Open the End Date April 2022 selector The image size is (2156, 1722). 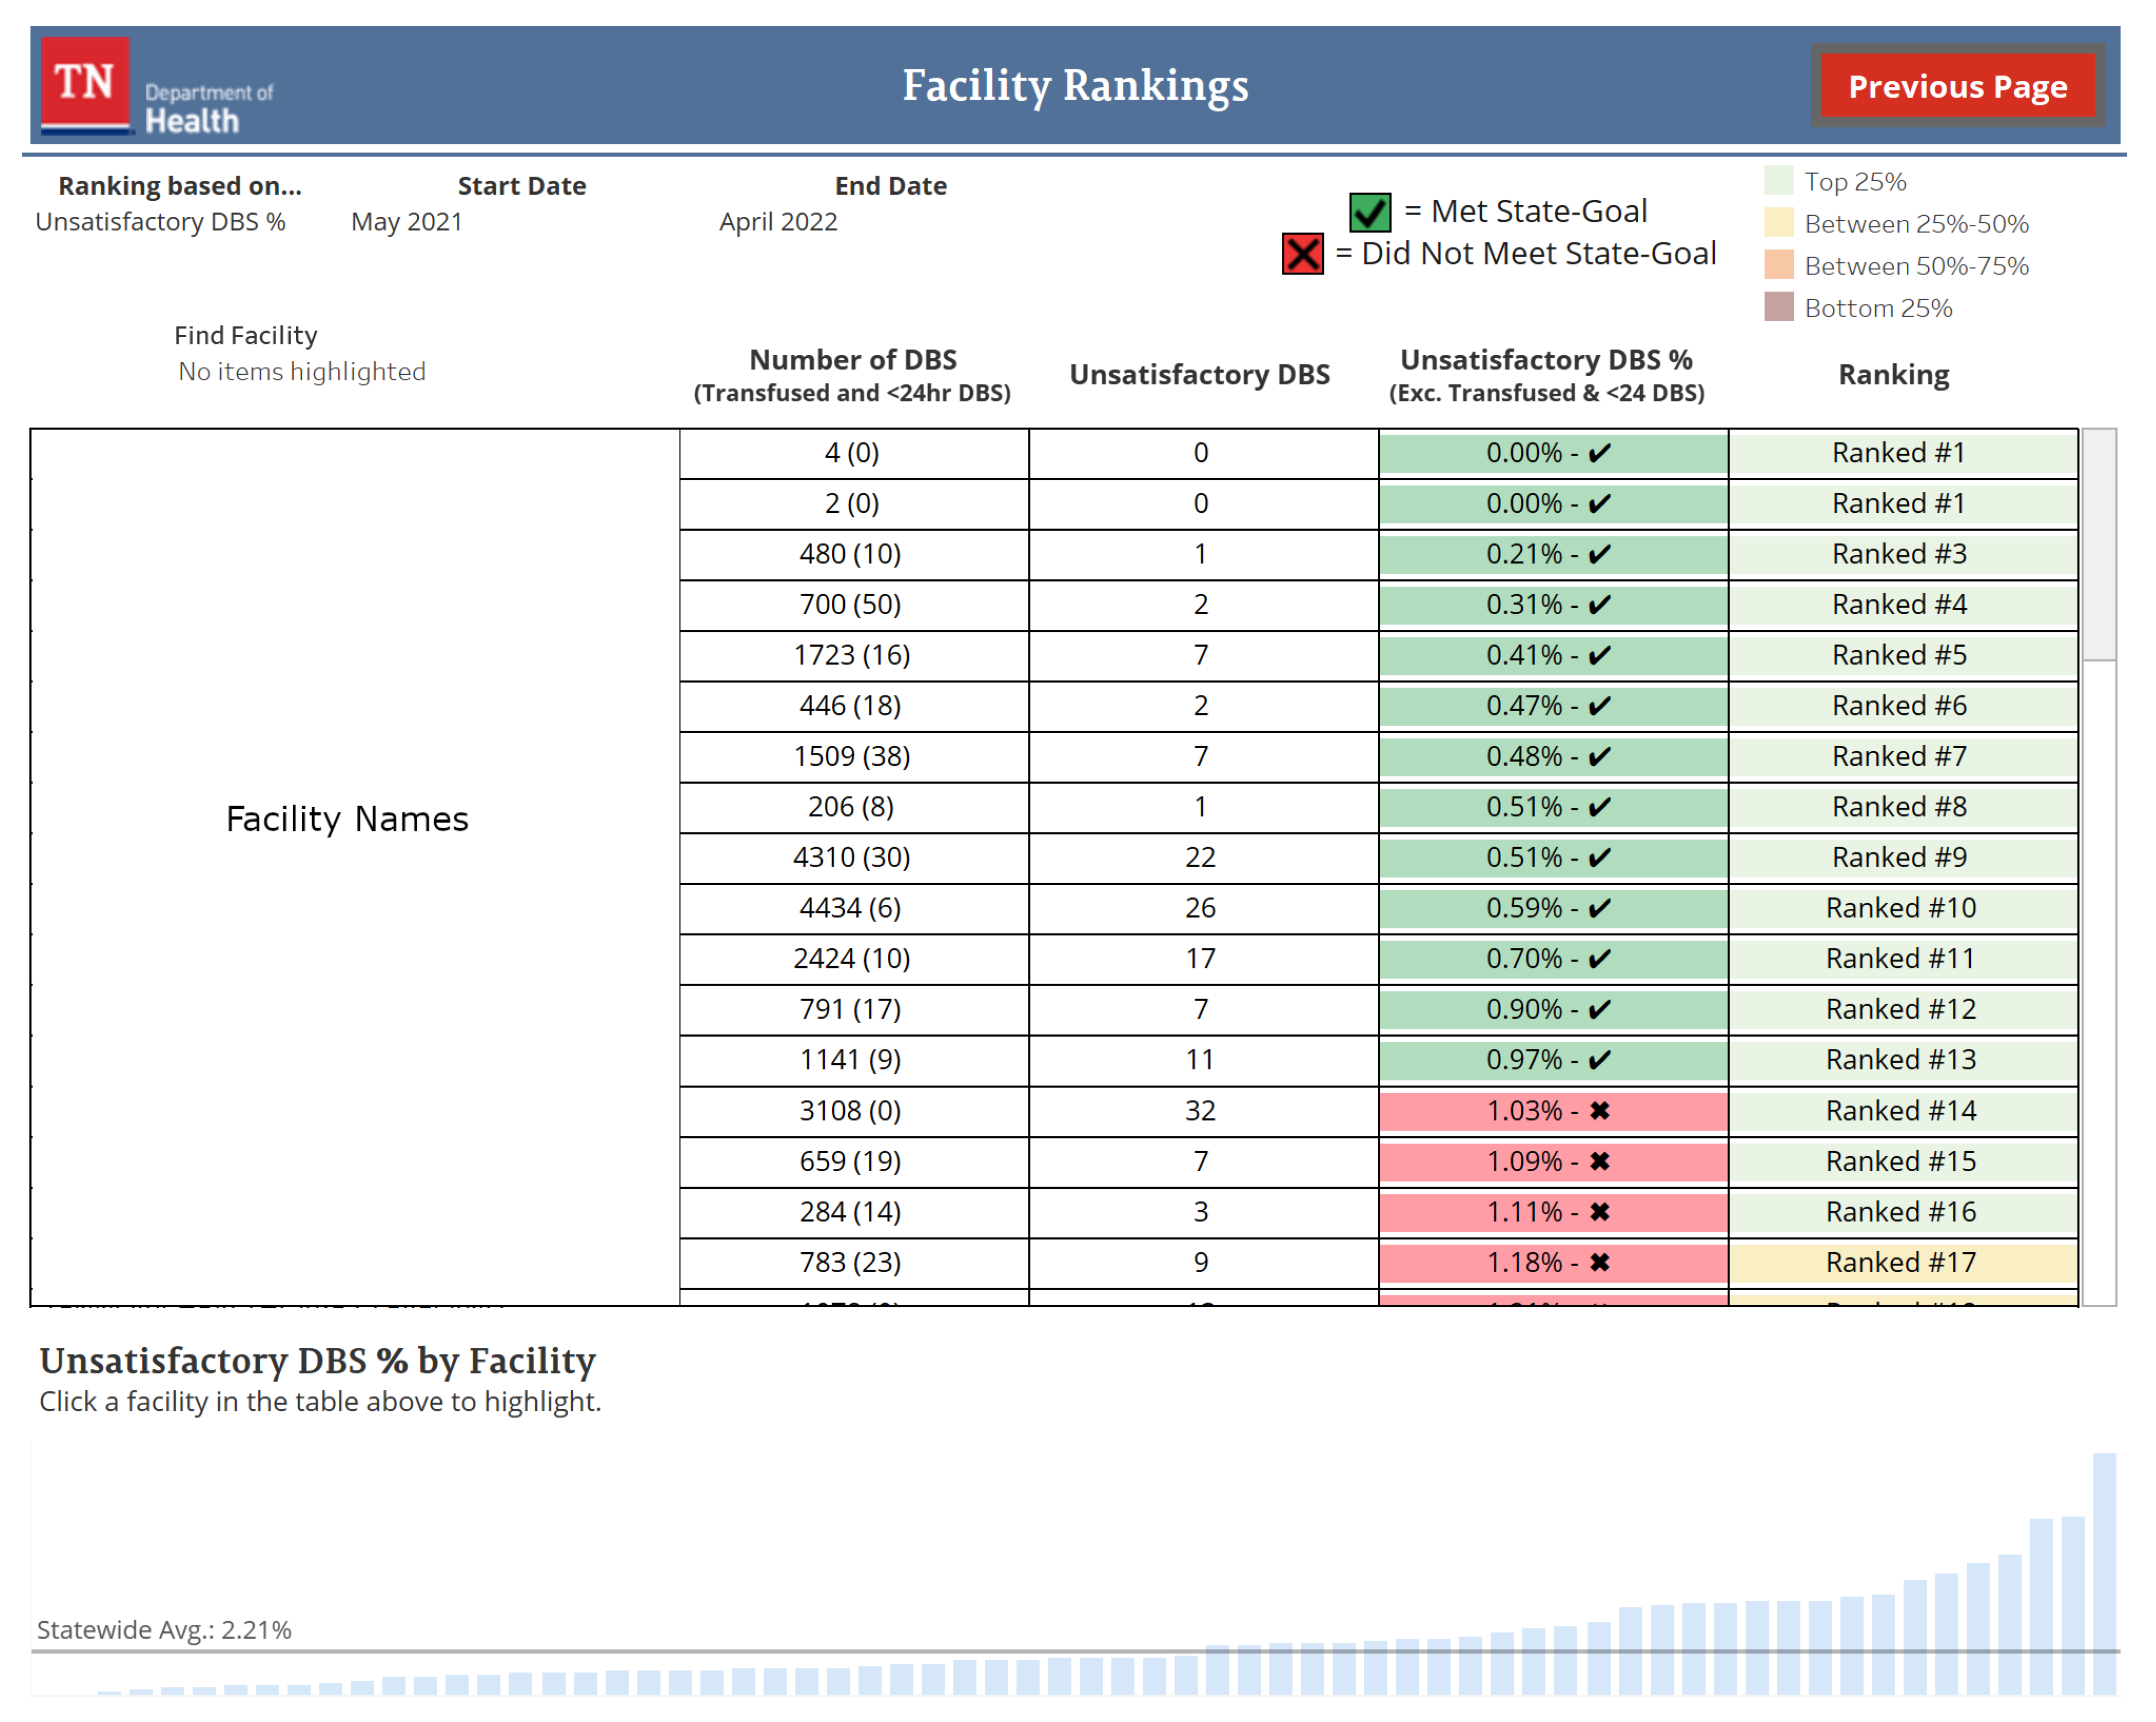(x=778, y=222)
